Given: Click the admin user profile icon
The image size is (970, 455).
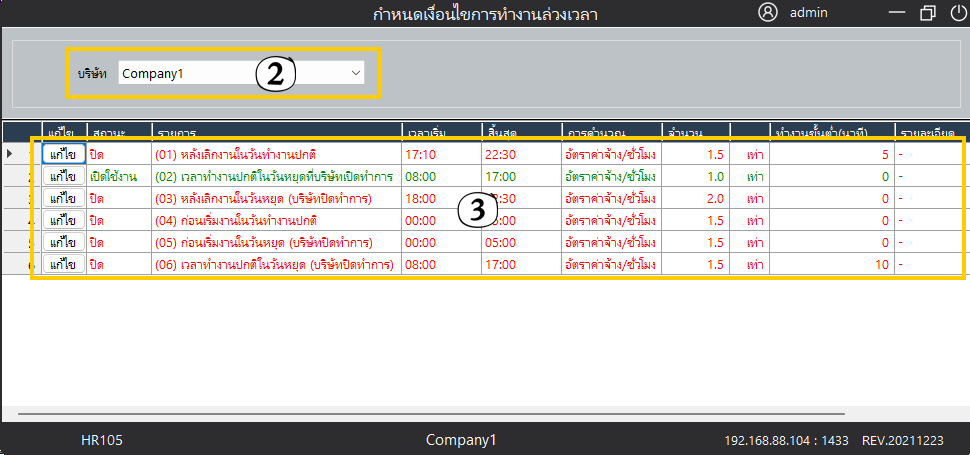Looking at the screenshot, I should point(768,13).
